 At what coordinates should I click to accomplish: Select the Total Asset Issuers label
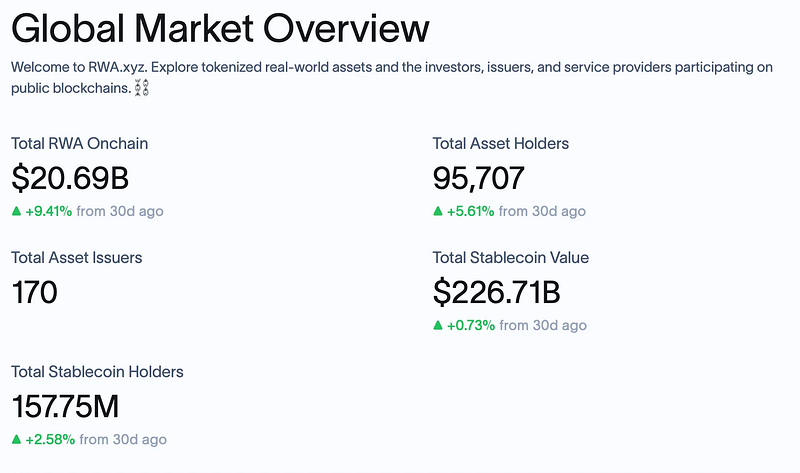click(x=77, y=258)
